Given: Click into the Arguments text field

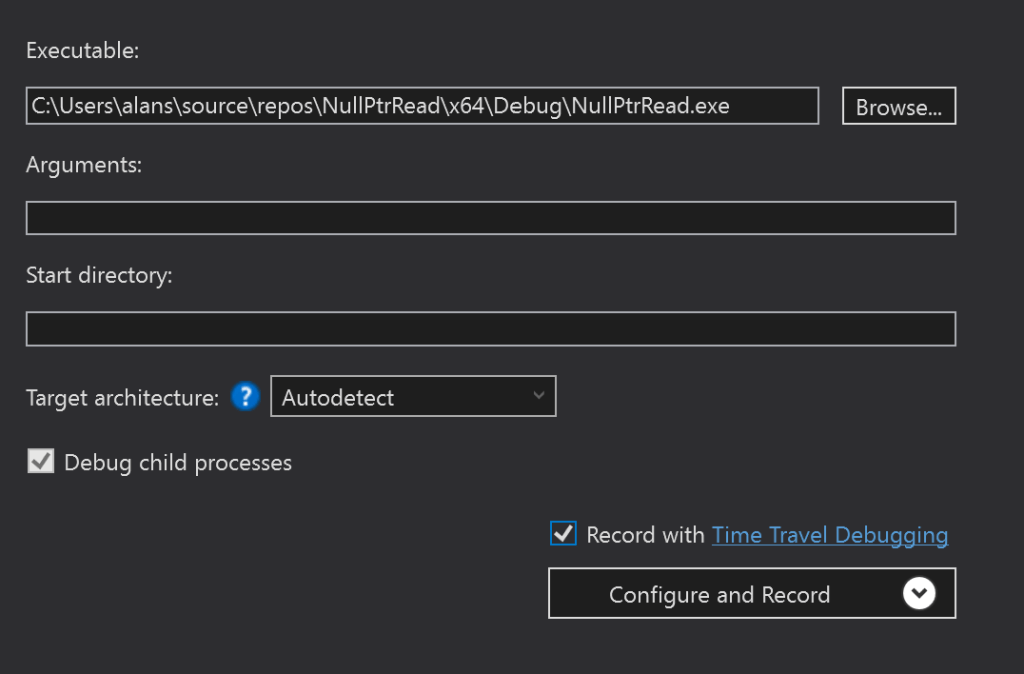Looking at the screenshot, I should [490, 218].
